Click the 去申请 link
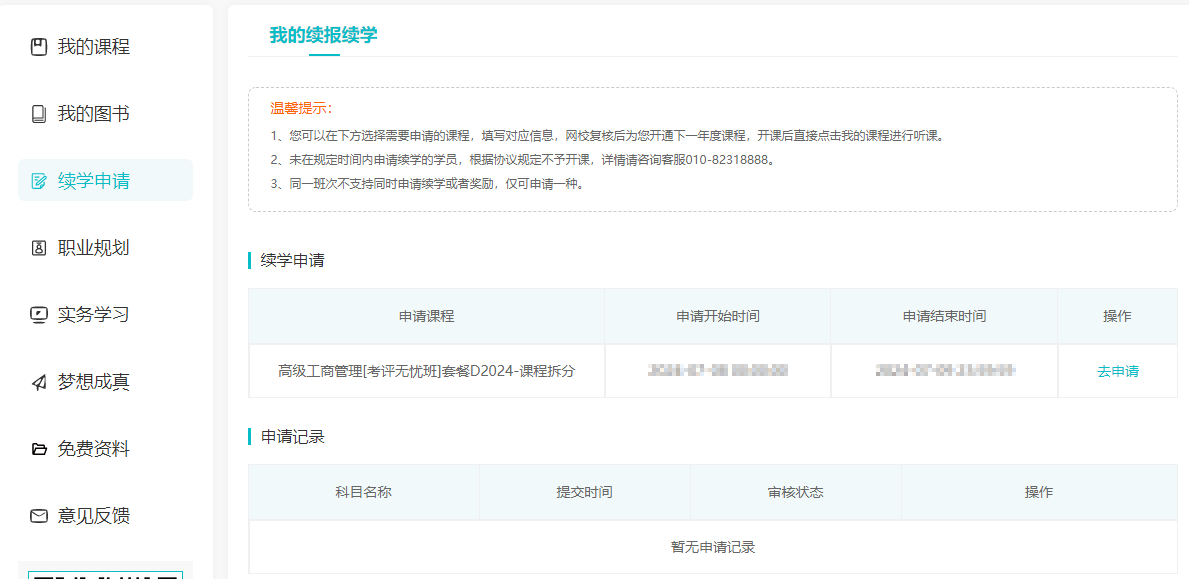 pos(1120,369)
